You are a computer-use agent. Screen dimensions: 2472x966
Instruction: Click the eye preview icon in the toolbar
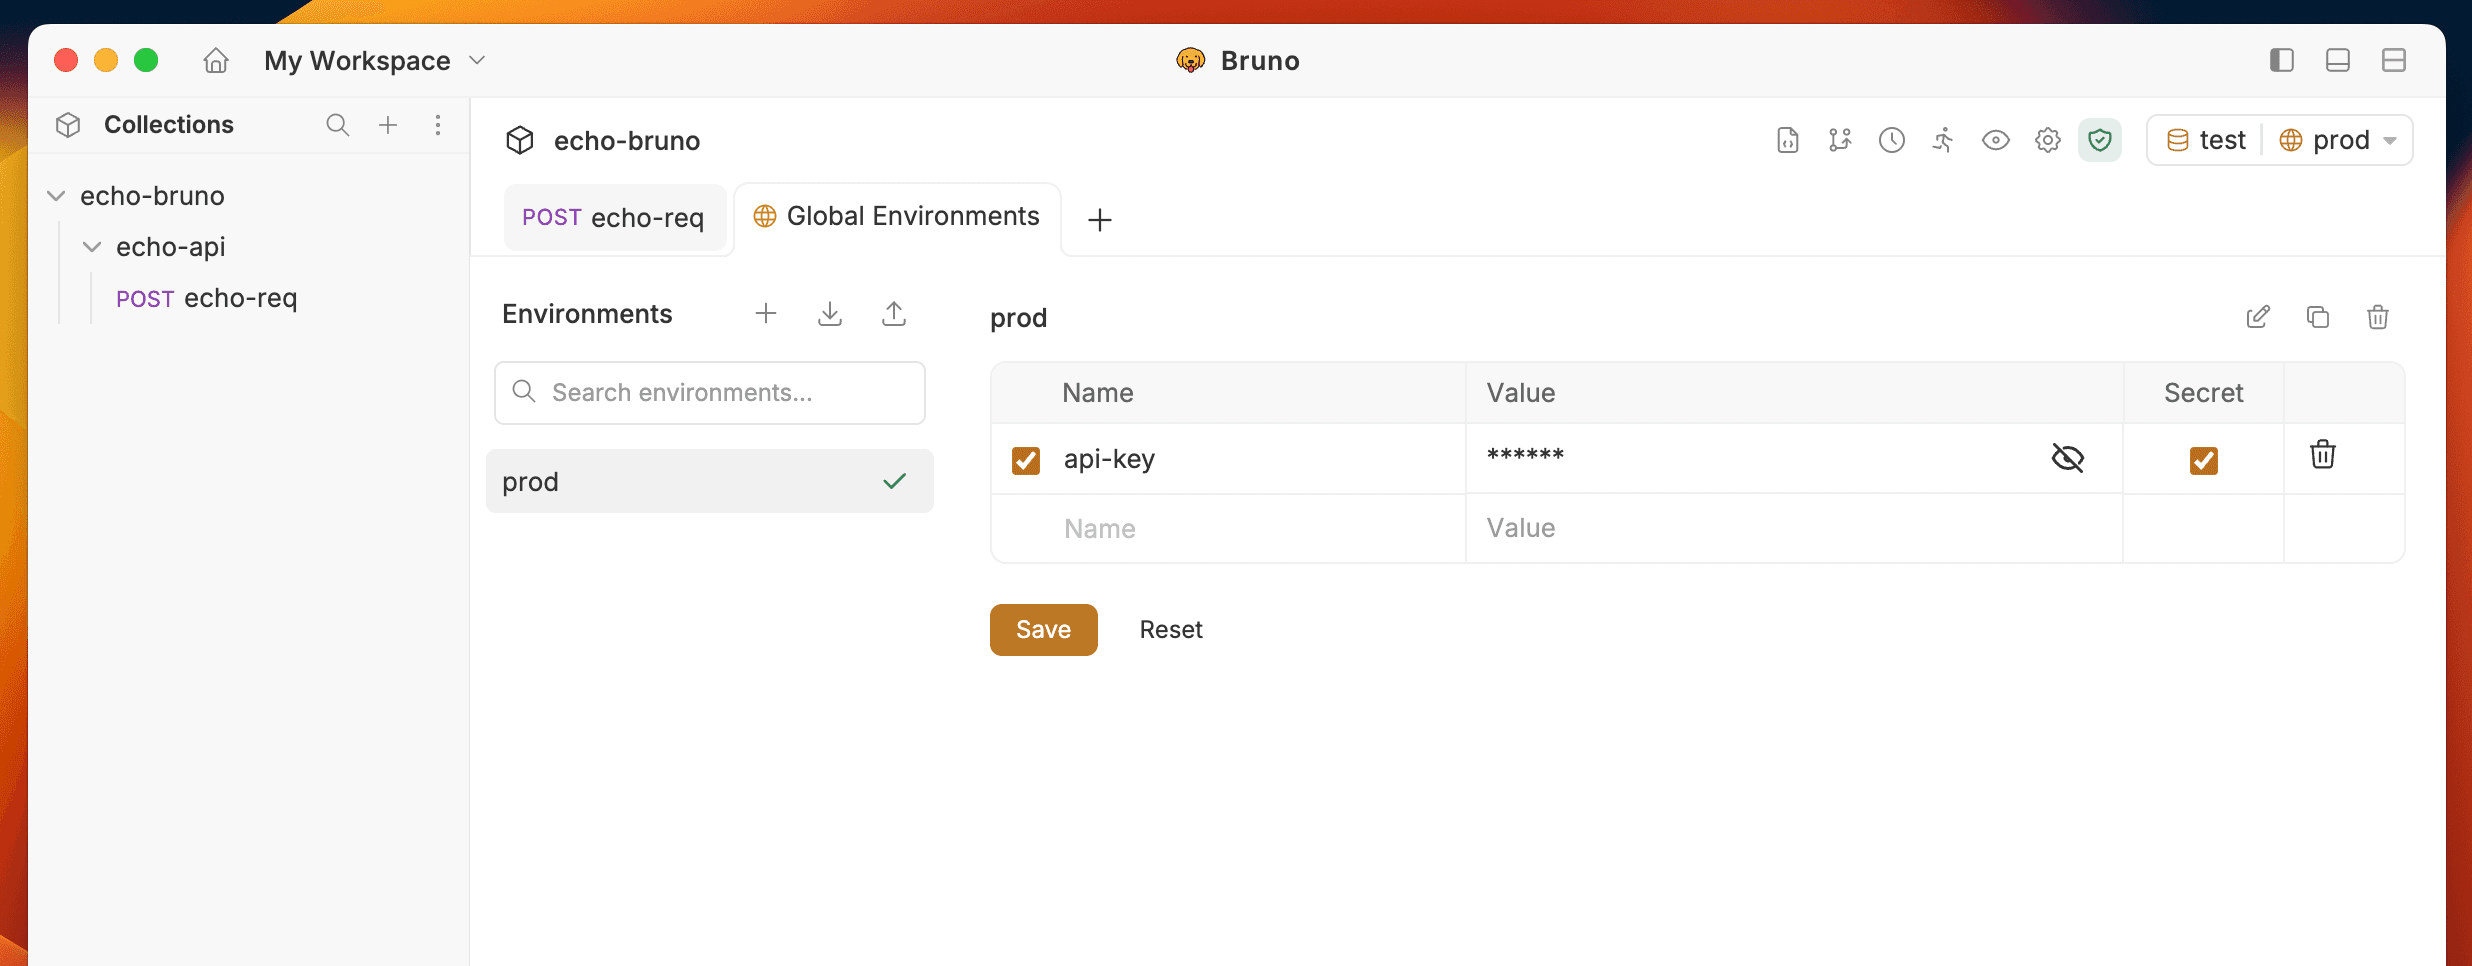(1995, 140)
